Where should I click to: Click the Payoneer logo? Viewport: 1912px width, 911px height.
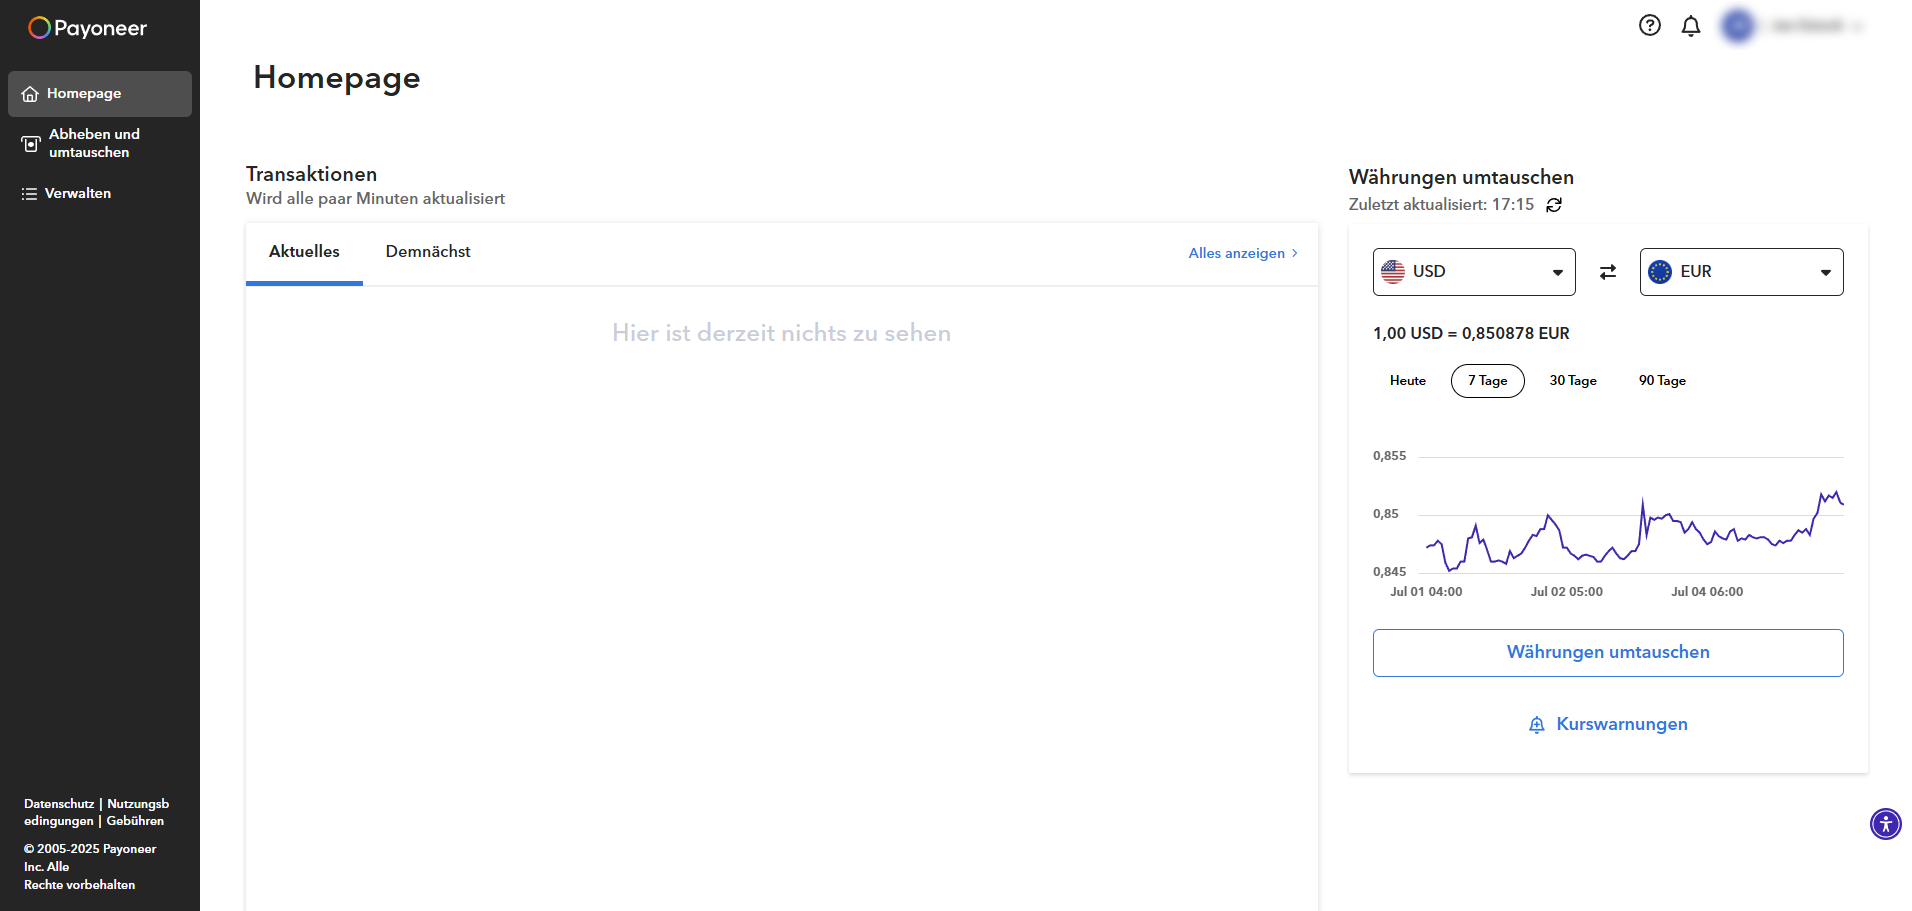pyautogui.click(x=87, y=28)
